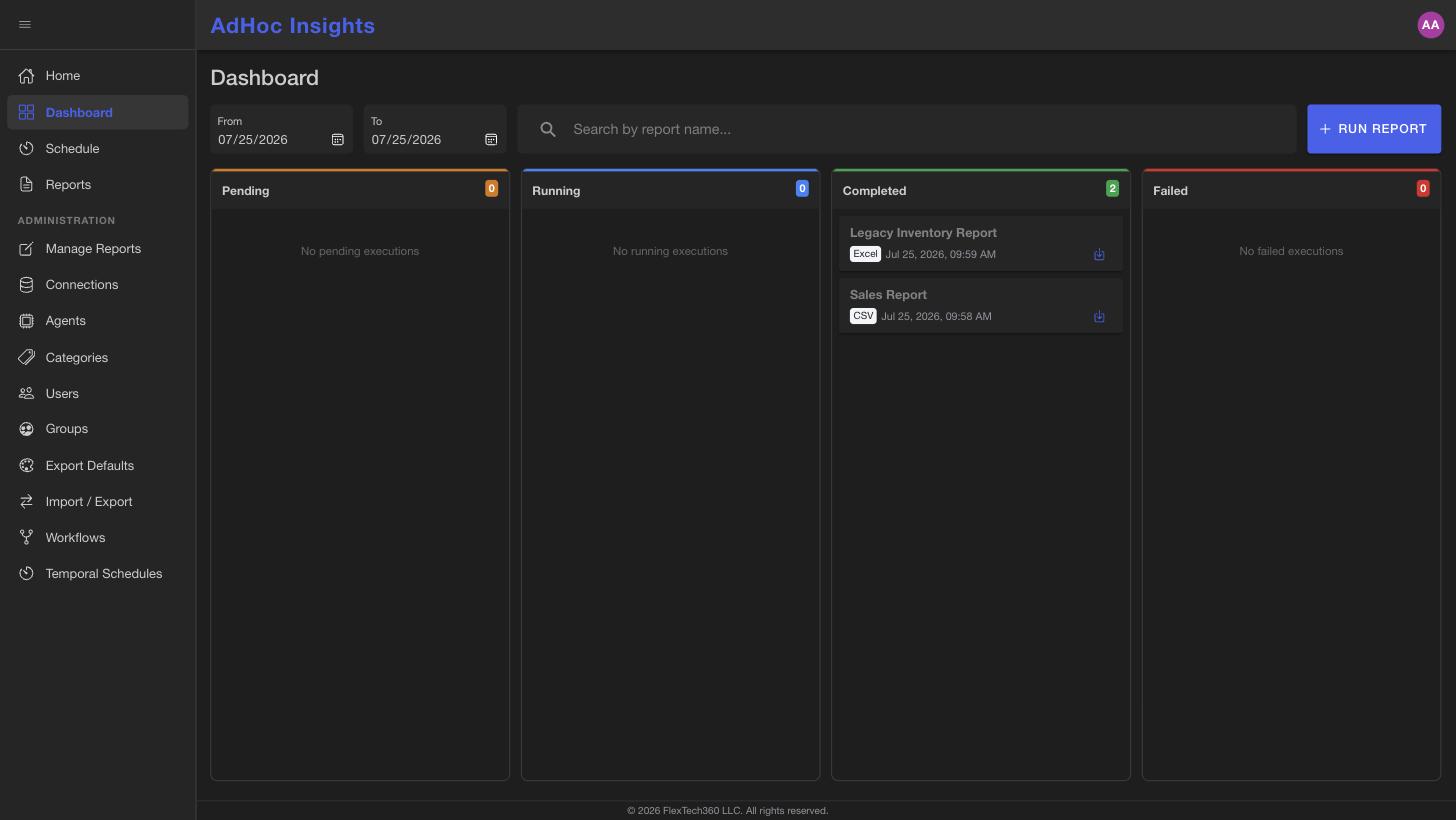Click the To date field value

[x=406, y=140]
